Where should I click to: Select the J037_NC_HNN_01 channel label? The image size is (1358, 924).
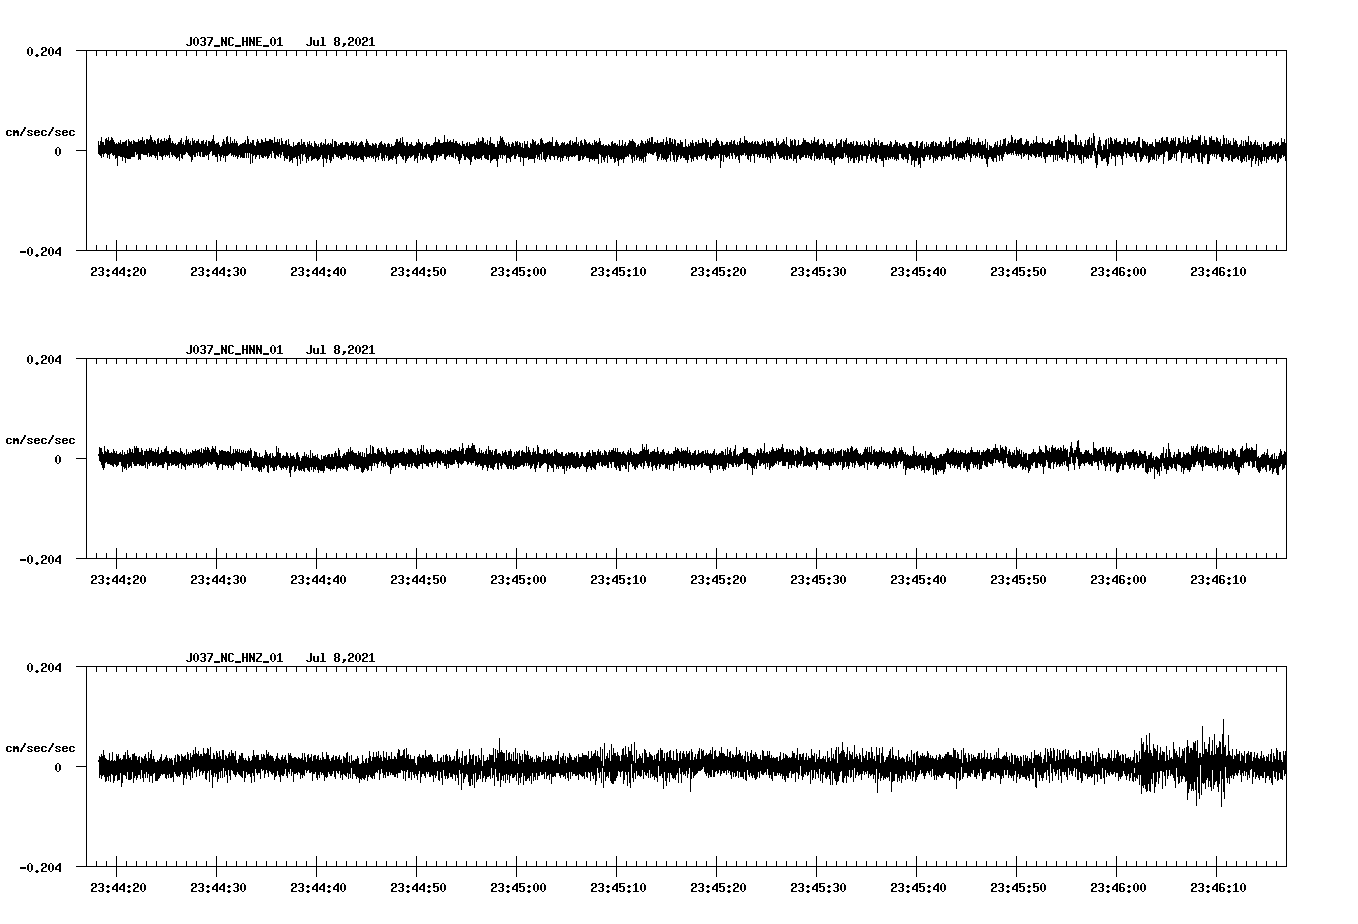(x=233, y=349)
